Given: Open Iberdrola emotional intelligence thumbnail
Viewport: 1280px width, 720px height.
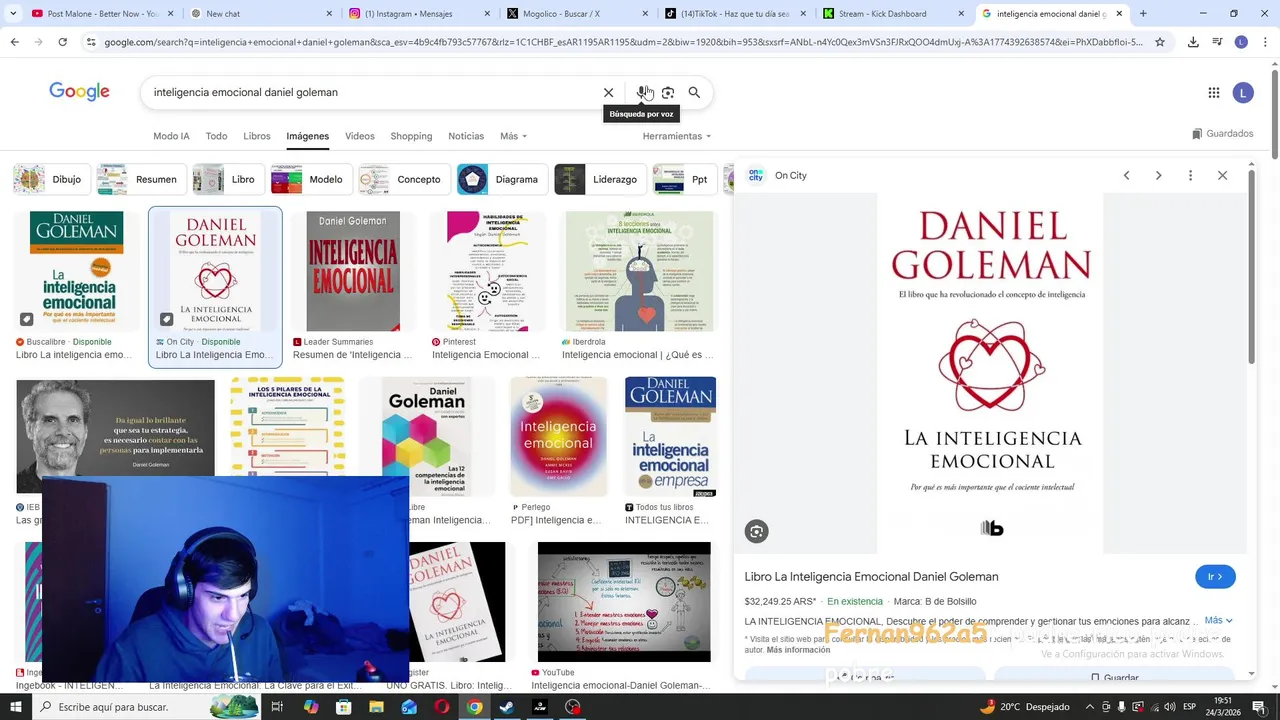Looking at the screenshot, I should tap(639, 271).
